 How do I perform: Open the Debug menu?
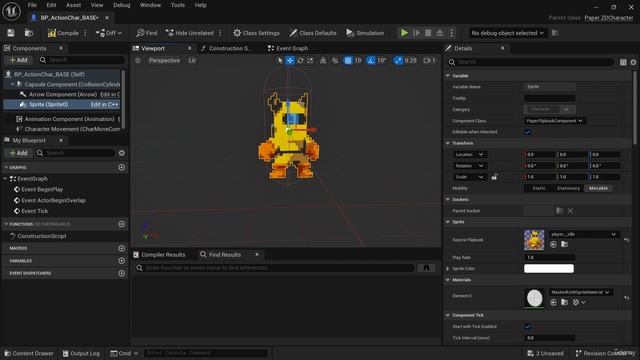[121, 5]
